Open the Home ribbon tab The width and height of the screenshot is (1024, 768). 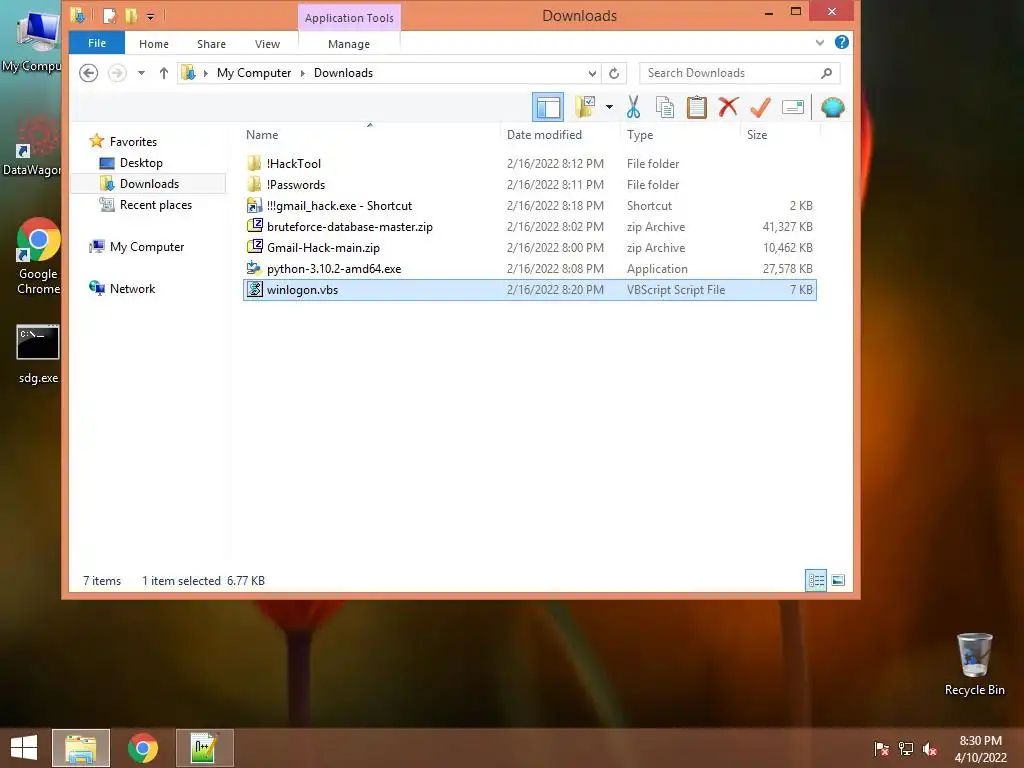click(153, 44)
